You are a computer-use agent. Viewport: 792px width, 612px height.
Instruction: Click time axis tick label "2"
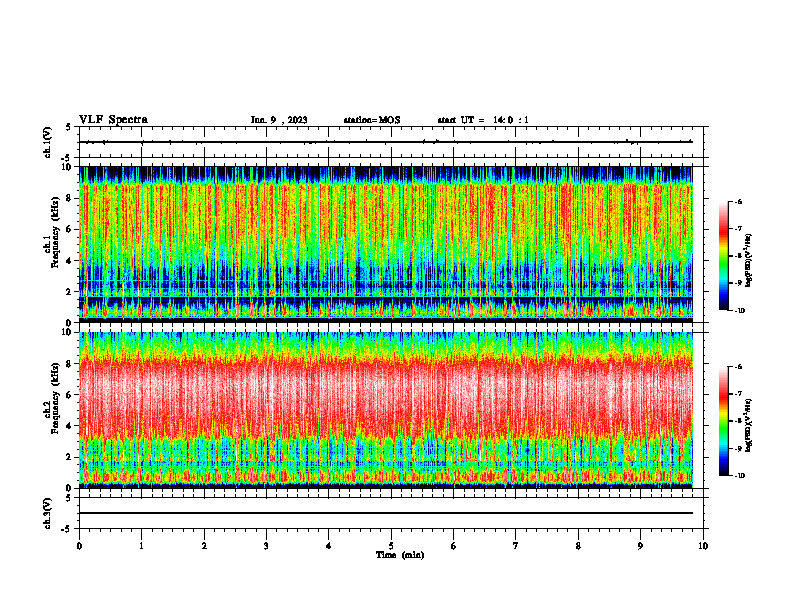coord(204,546)
